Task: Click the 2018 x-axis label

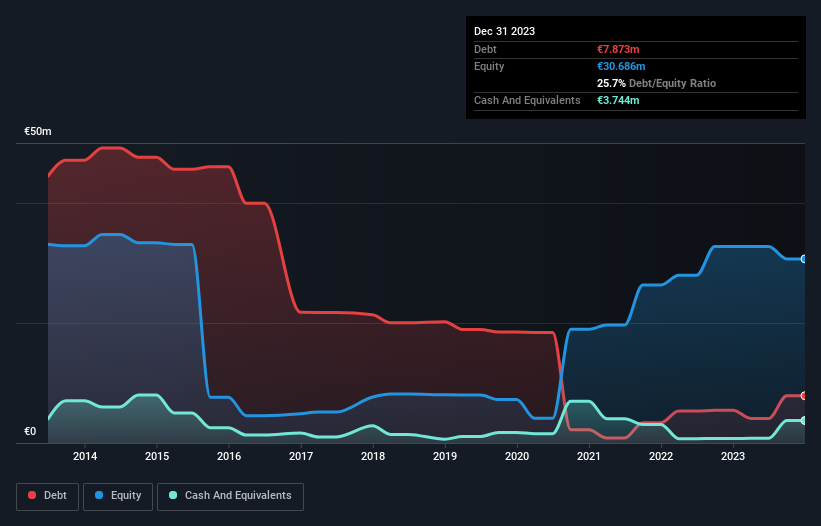Action: pos(373,456)
